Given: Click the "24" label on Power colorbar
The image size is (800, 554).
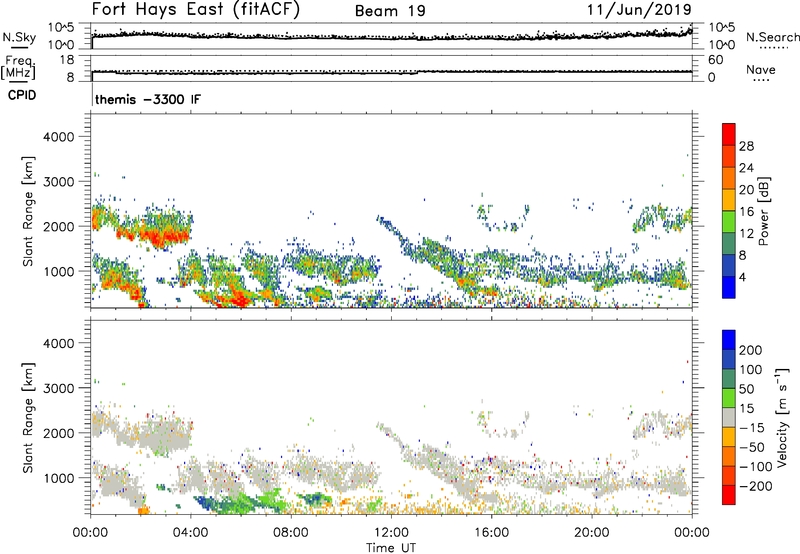Looking at the screenshot, I should click(746, 168).
